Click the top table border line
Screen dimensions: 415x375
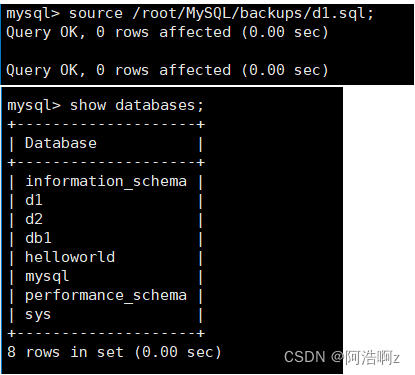(x=106, y=125)
